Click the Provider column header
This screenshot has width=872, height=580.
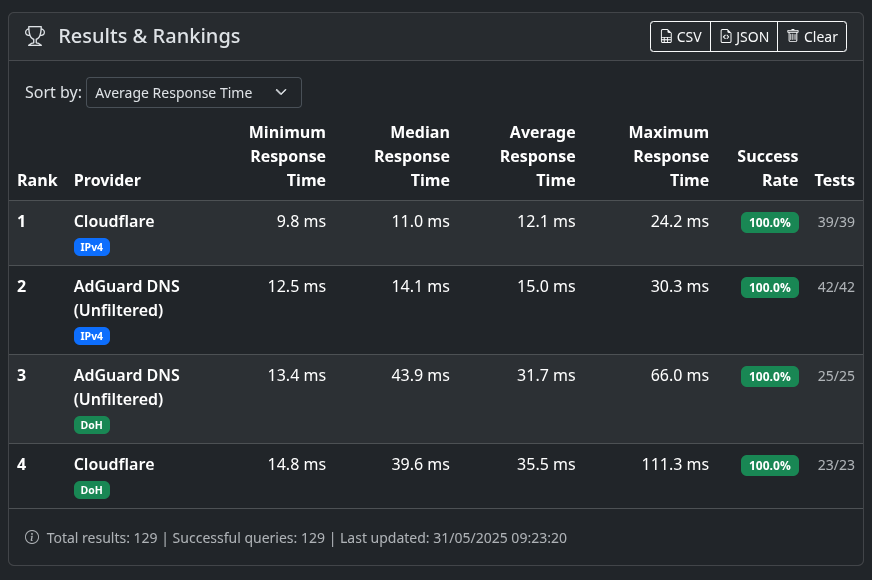(x=107, y=180)
